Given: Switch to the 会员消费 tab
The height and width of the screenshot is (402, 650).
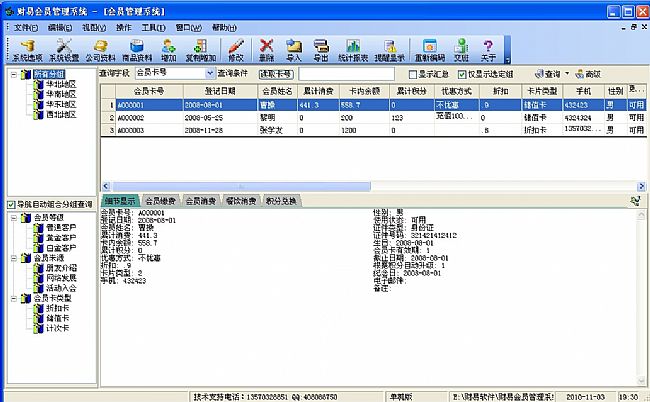Looking at the screenshot, I should (200, 201).
